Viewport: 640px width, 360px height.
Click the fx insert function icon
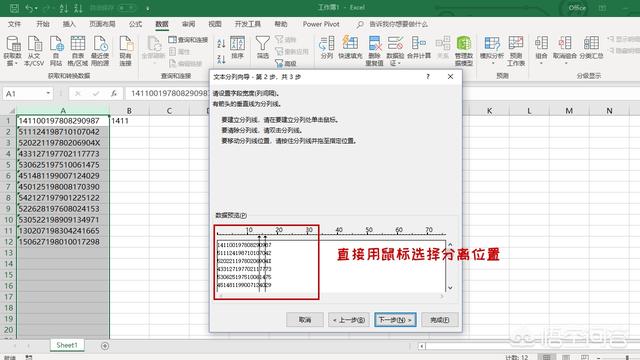(114, 93)
